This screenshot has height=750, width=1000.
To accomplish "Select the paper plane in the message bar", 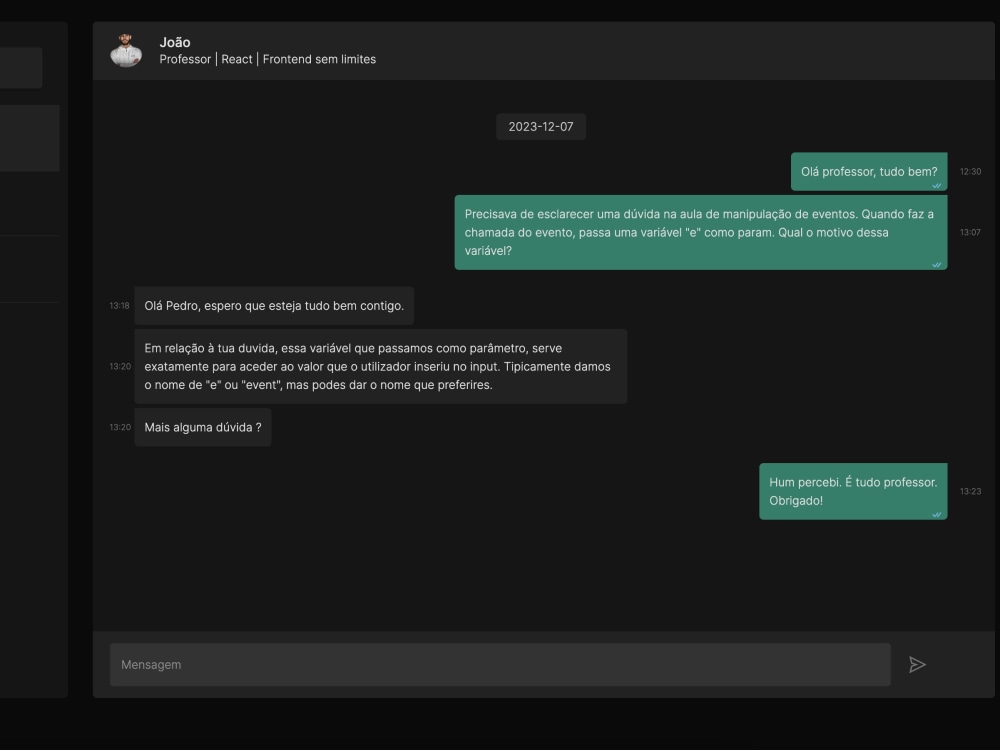I will point(918,663).
